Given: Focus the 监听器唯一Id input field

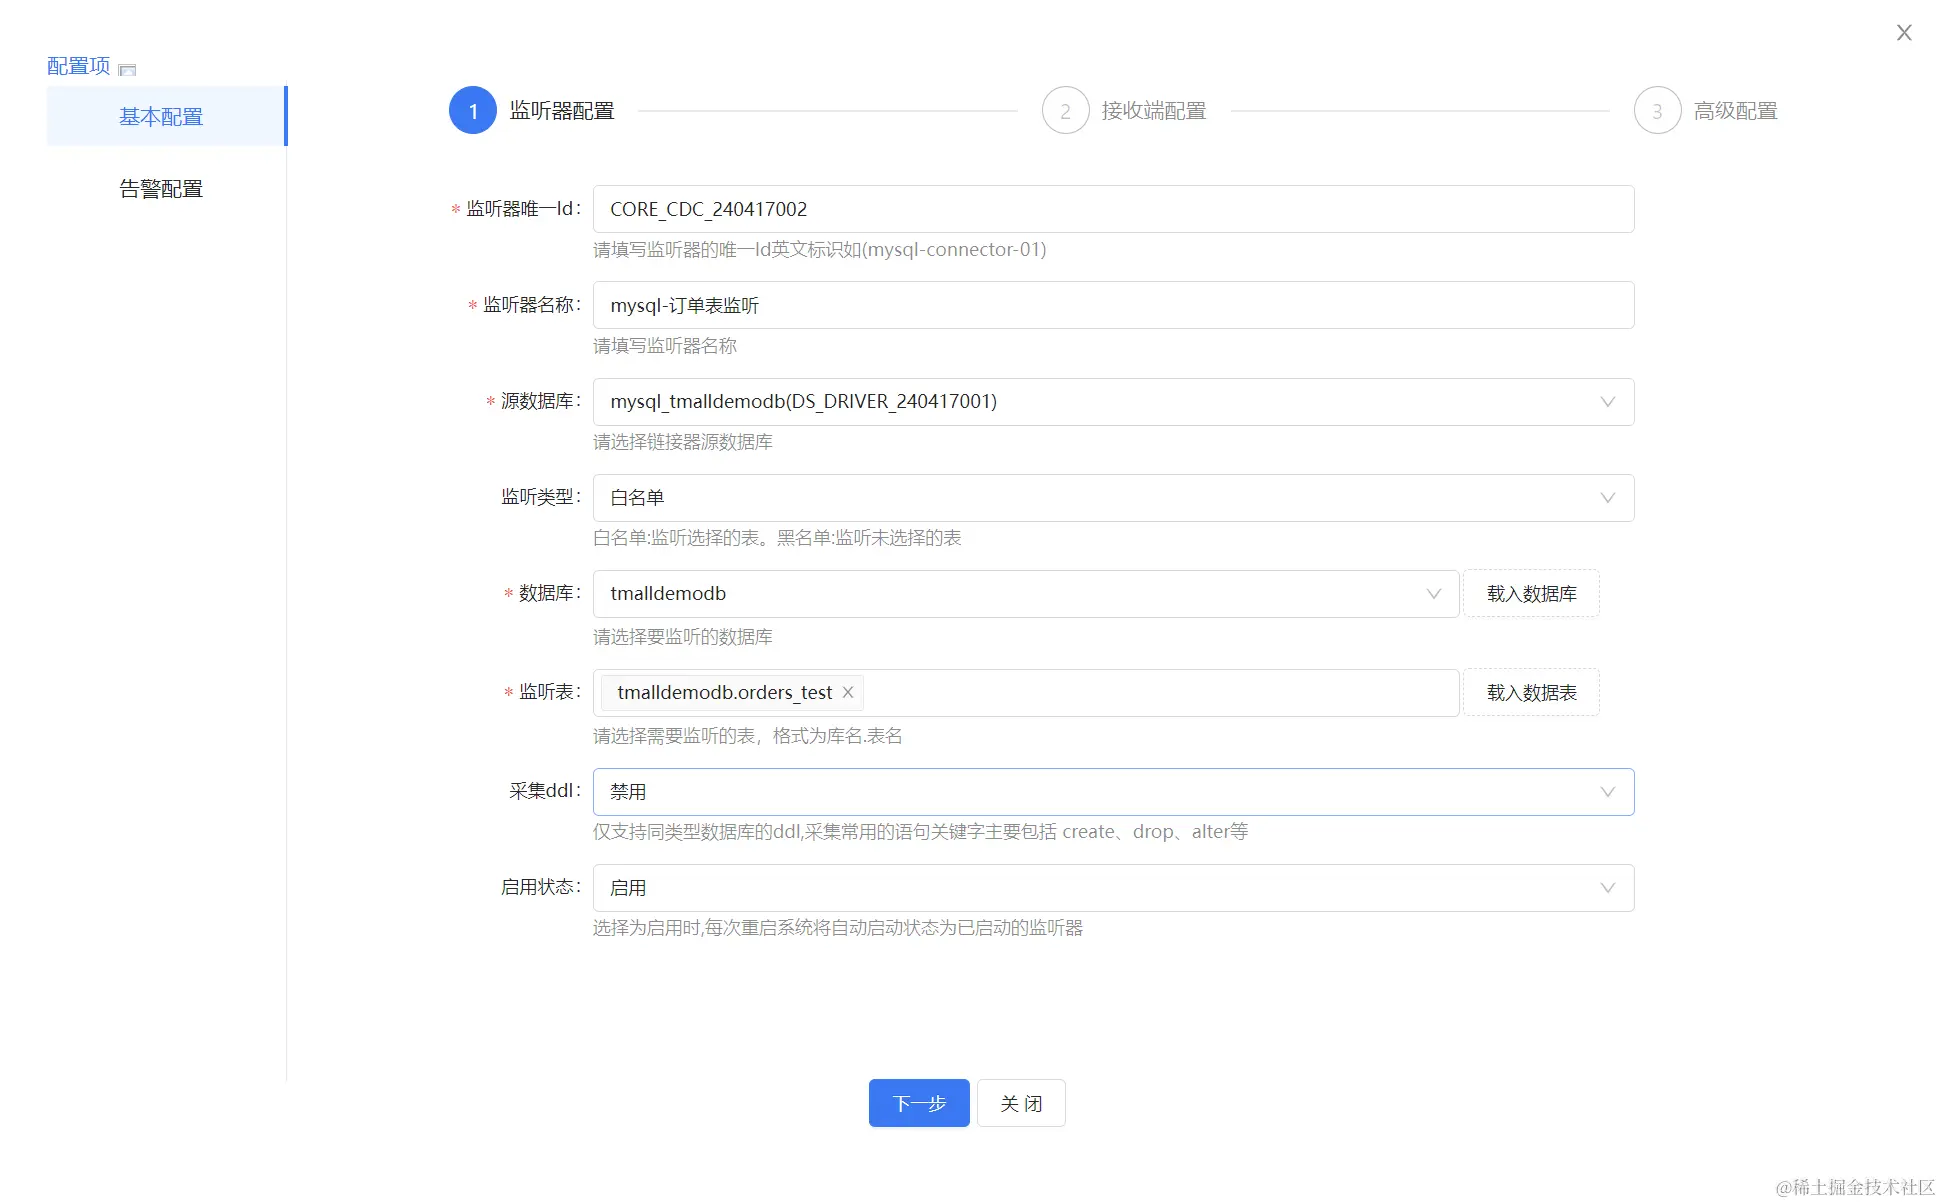Looking at the screenshot, I should [x=1112, y=209].
